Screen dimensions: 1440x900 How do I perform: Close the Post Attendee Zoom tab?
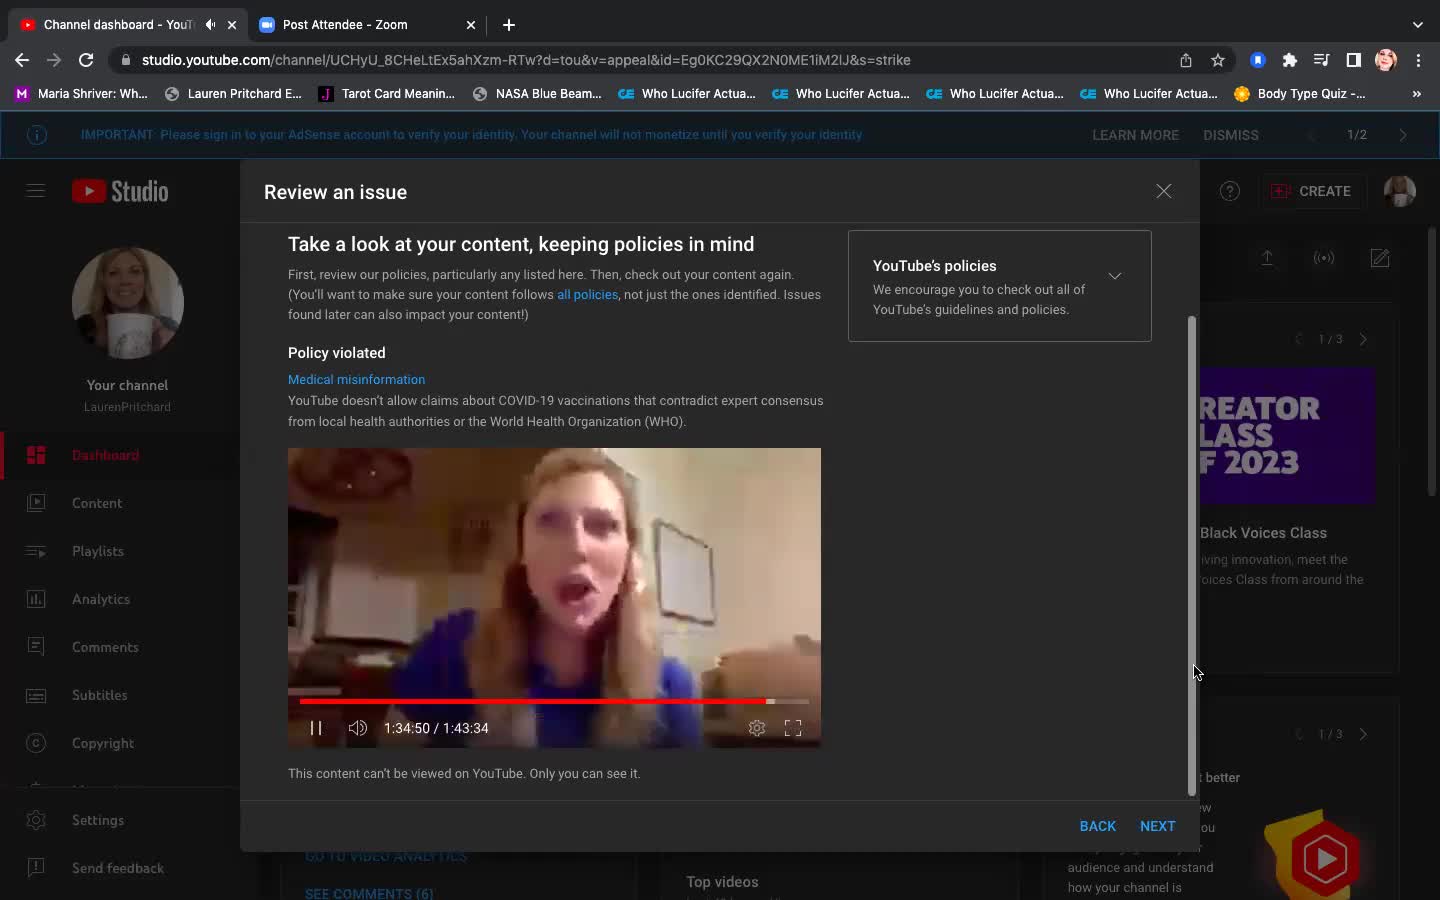[x=471, y=24]
